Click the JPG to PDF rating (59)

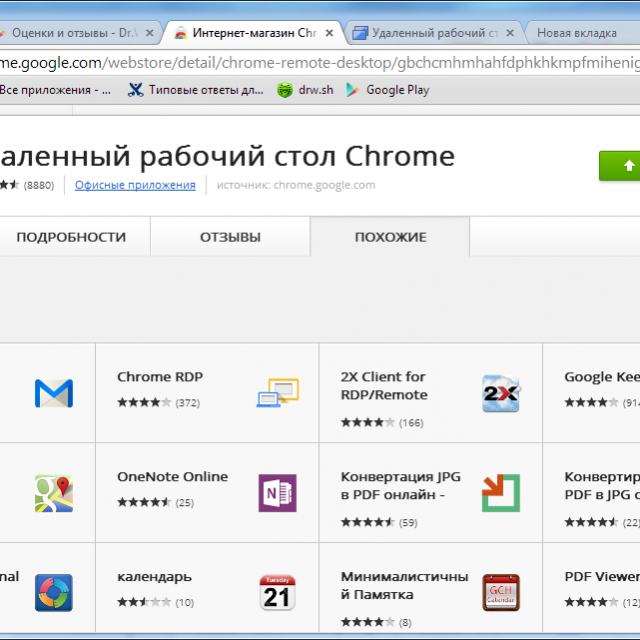379,522
